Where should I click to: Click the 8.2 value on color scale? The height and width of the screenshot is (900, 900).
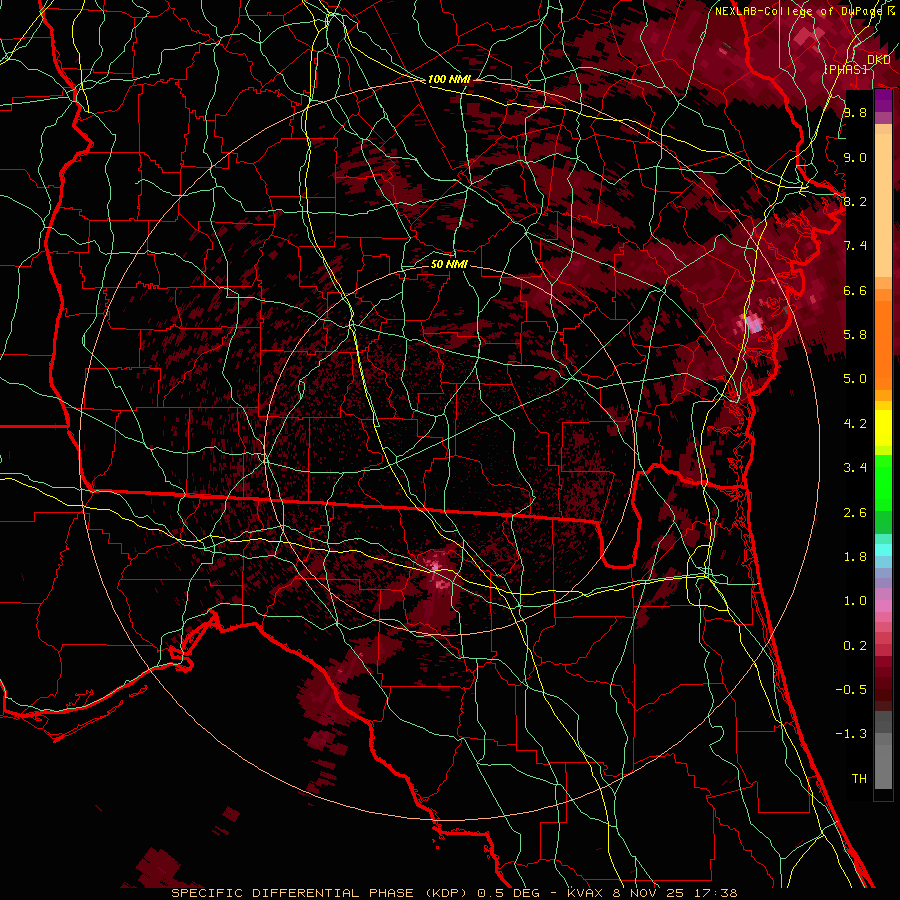(x=855, y=201)
